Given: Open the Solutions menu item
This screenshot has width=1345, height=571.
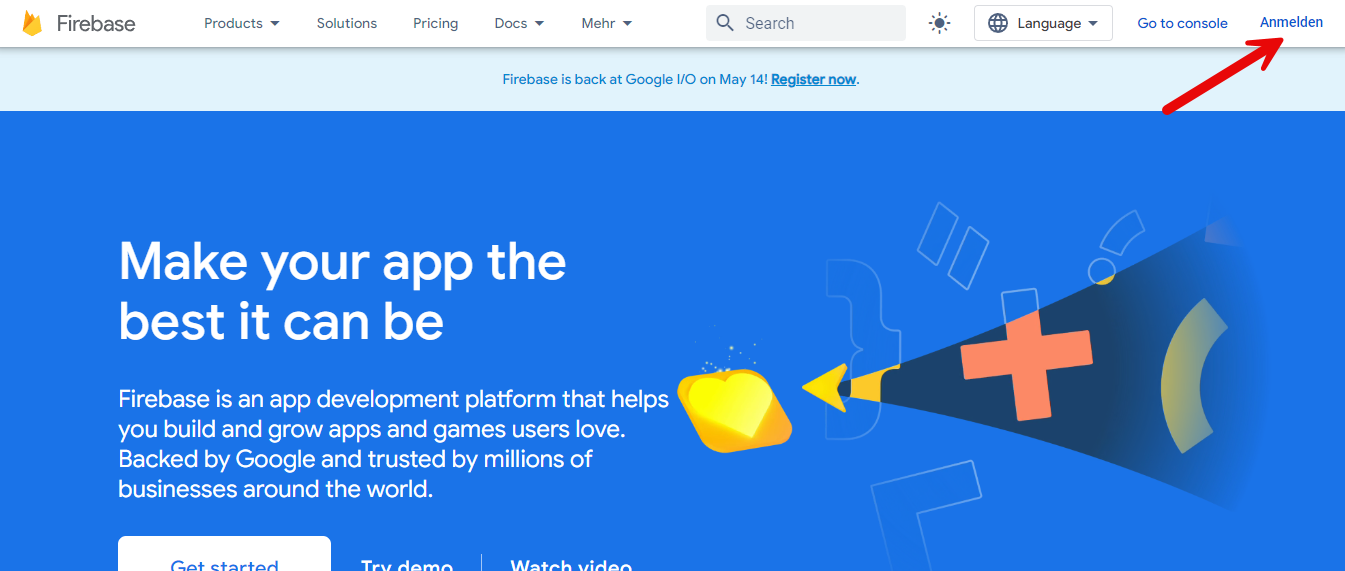Looking at the screenshot, I should point(347,23).
